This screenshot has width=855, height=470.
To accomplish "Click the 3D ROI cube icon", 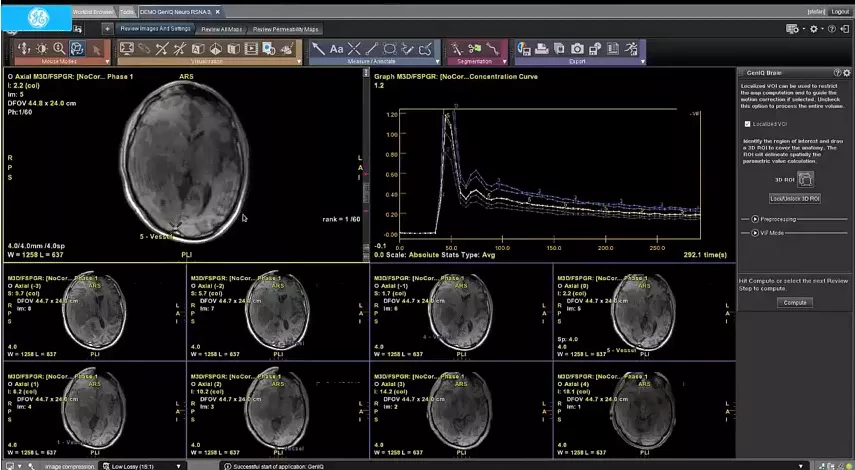I will [805, 179].
